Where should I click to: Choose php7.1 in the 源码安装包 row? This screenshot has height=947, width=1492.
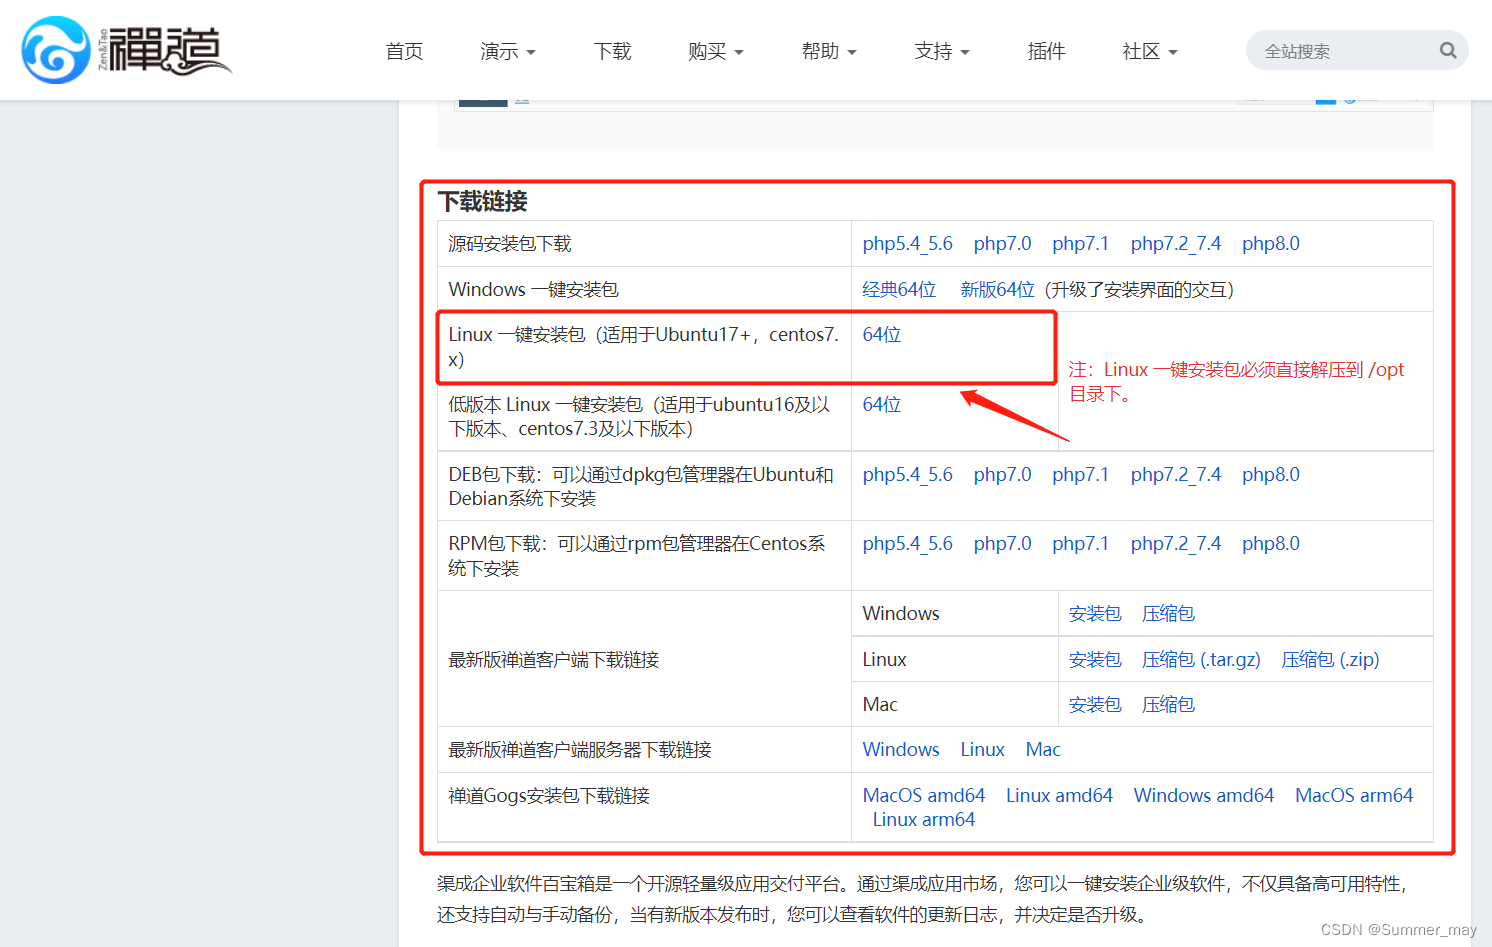pyautogui.click(x=1080, y=244)
